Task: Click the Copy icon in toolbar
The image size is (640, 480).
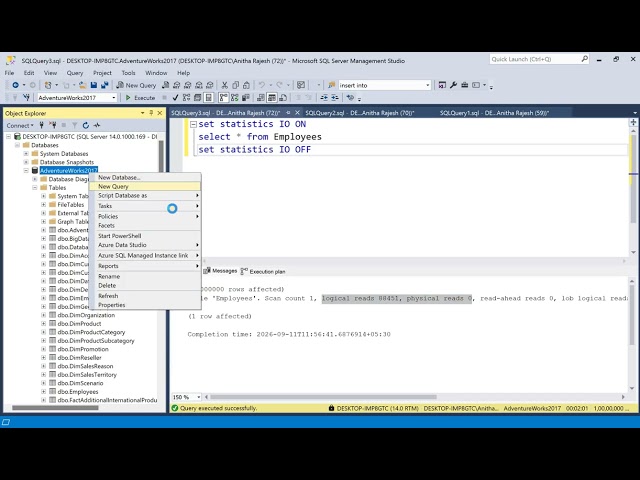Action: click(x=236, y=85)
